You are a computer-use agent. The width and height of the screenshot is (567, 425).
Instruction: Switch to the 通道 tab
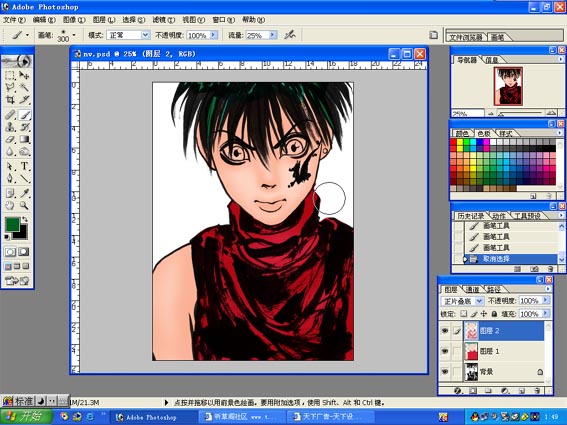[472, 290]
